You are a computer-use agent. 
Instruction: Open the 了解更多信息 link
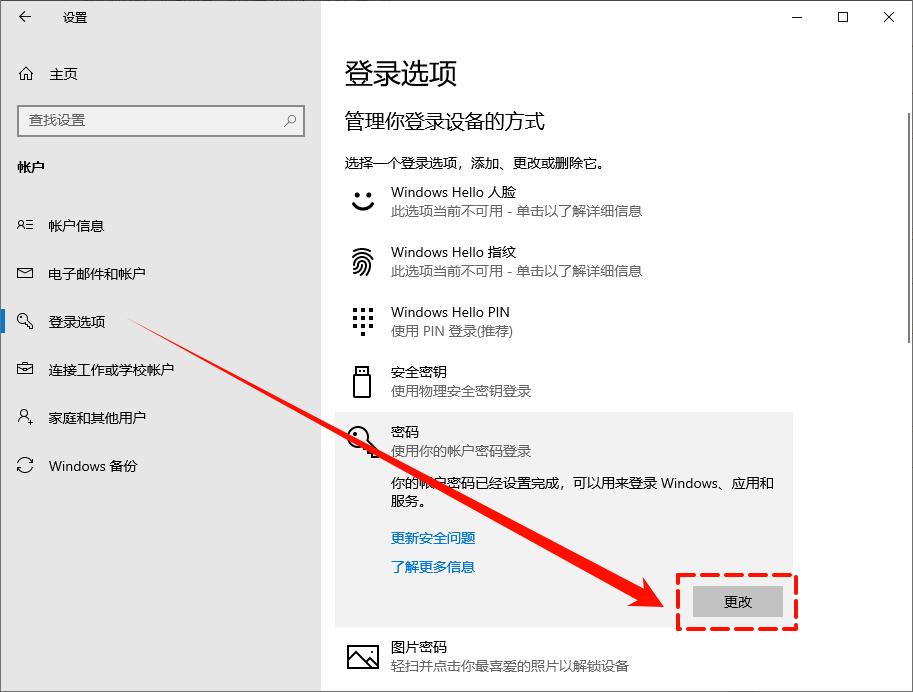click(433, 567)
